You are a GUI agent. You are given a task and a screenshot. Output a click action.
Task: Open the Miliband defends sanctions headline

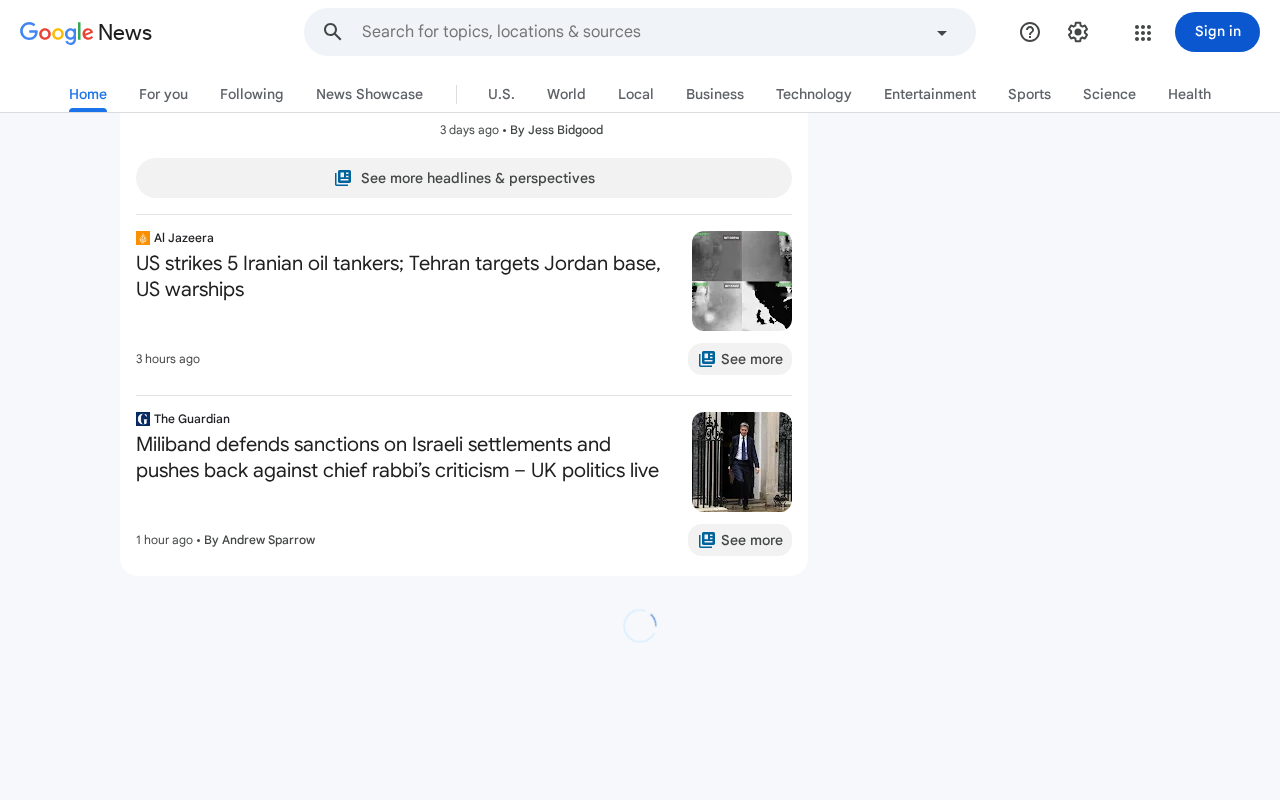[x=398, y=458]
